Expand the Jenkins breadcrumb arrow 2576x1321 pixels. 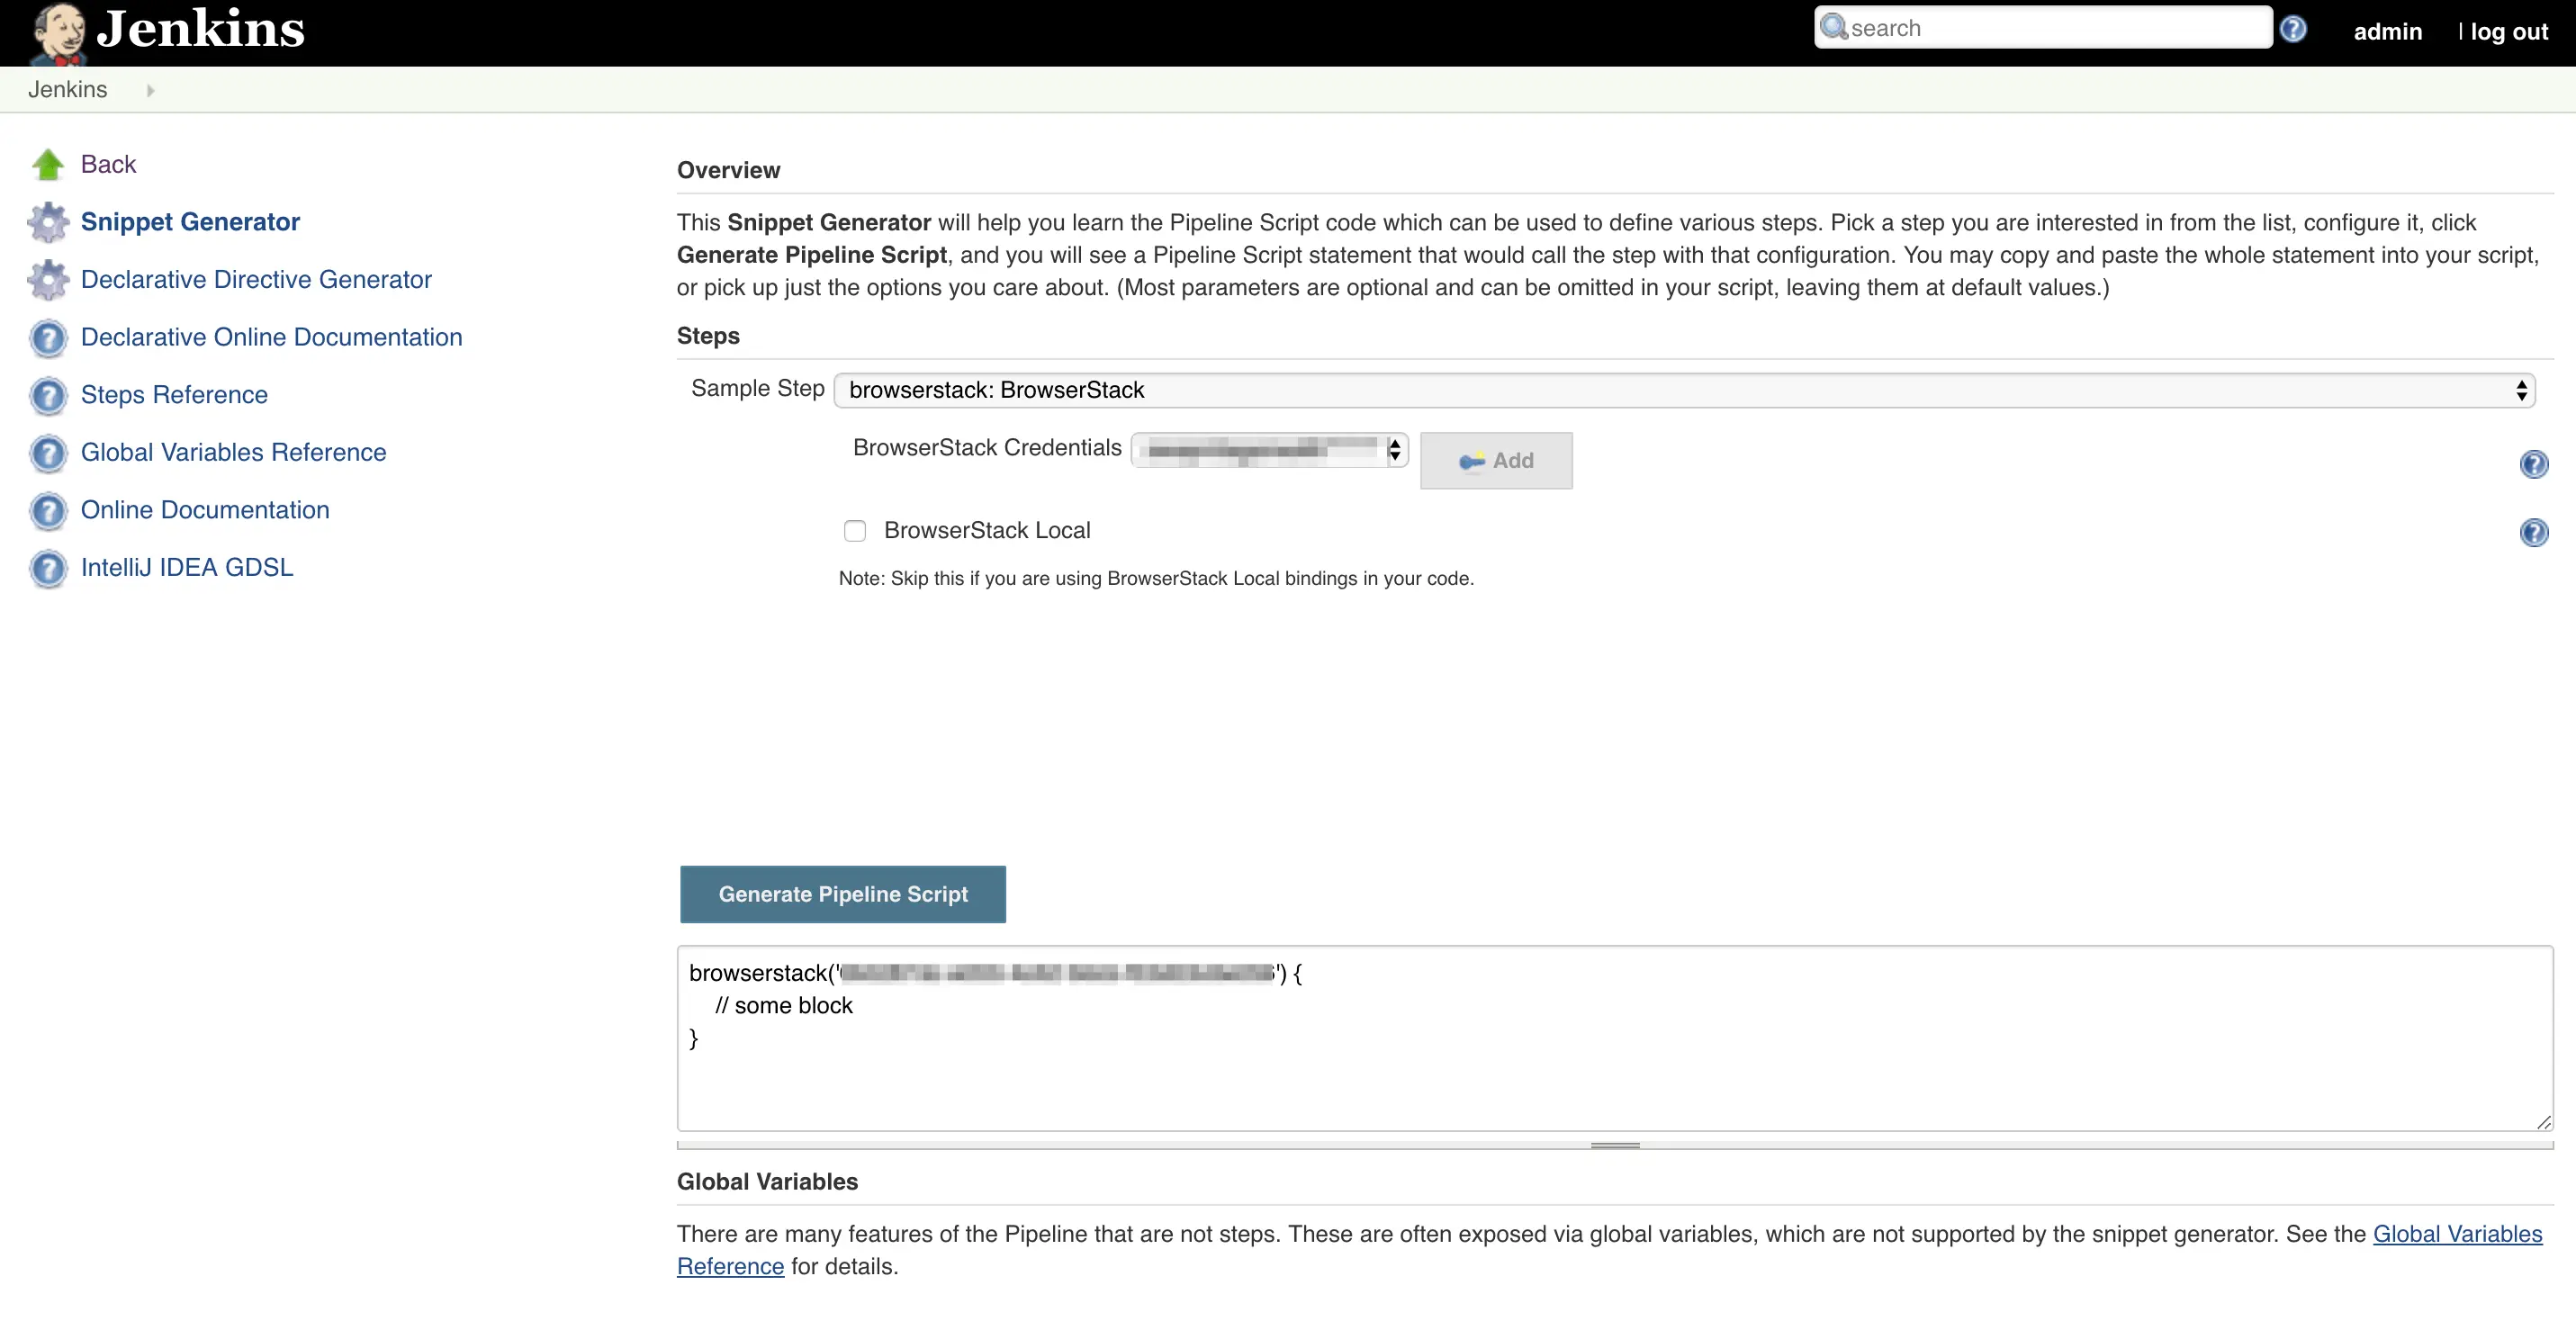[x=150, y=90]
